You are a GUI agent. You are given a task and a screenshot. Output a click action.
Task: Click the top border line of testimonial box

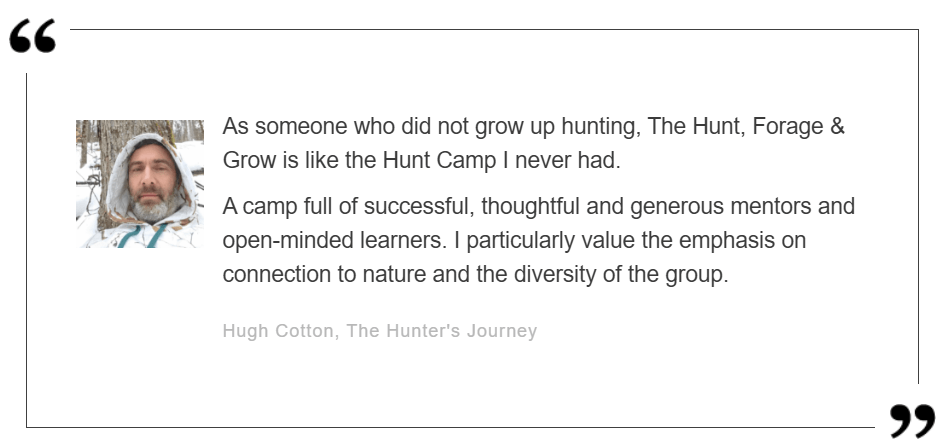pos(494,29)
